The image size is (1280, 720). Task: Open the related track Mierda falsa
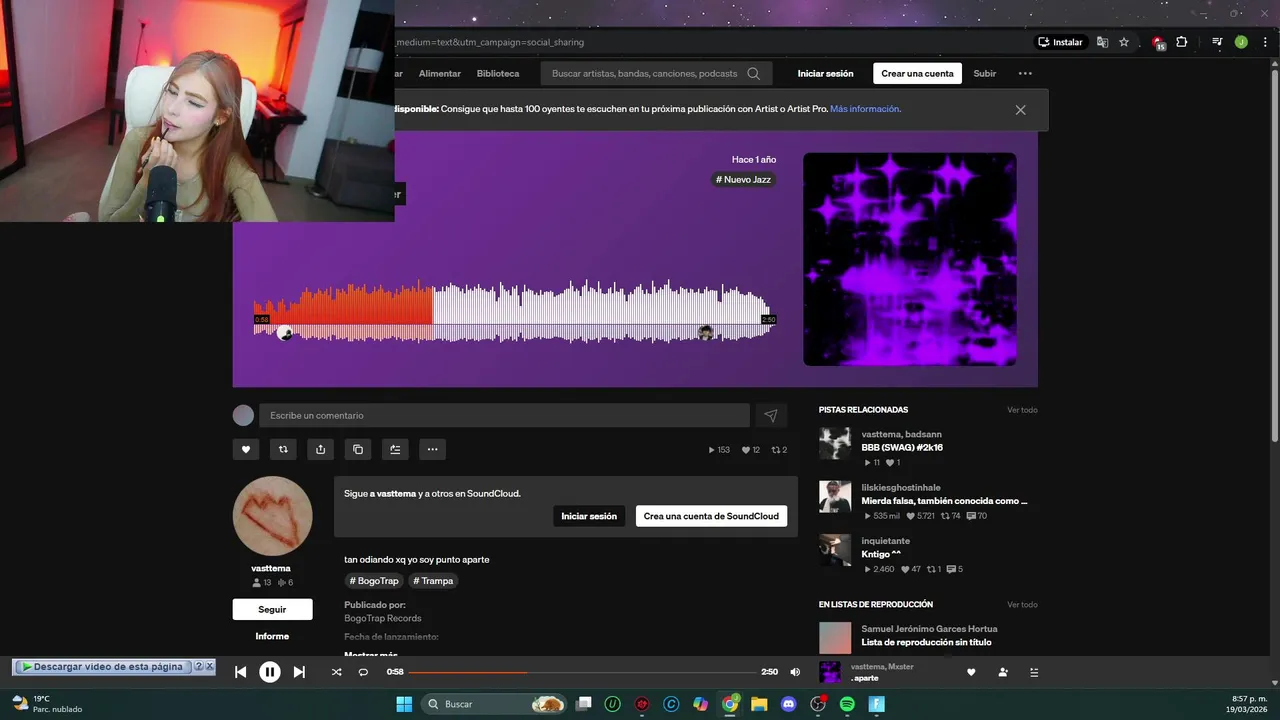(944, 501)
